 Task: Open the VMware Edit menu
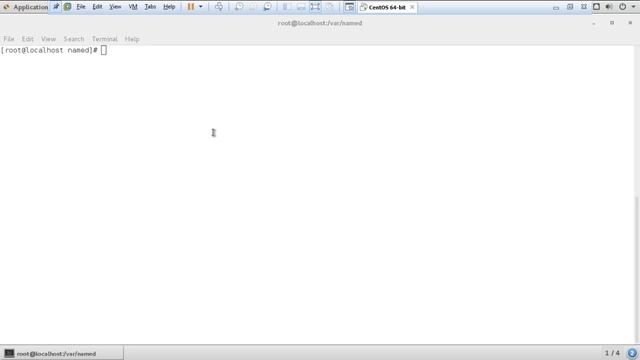[97, 7]
